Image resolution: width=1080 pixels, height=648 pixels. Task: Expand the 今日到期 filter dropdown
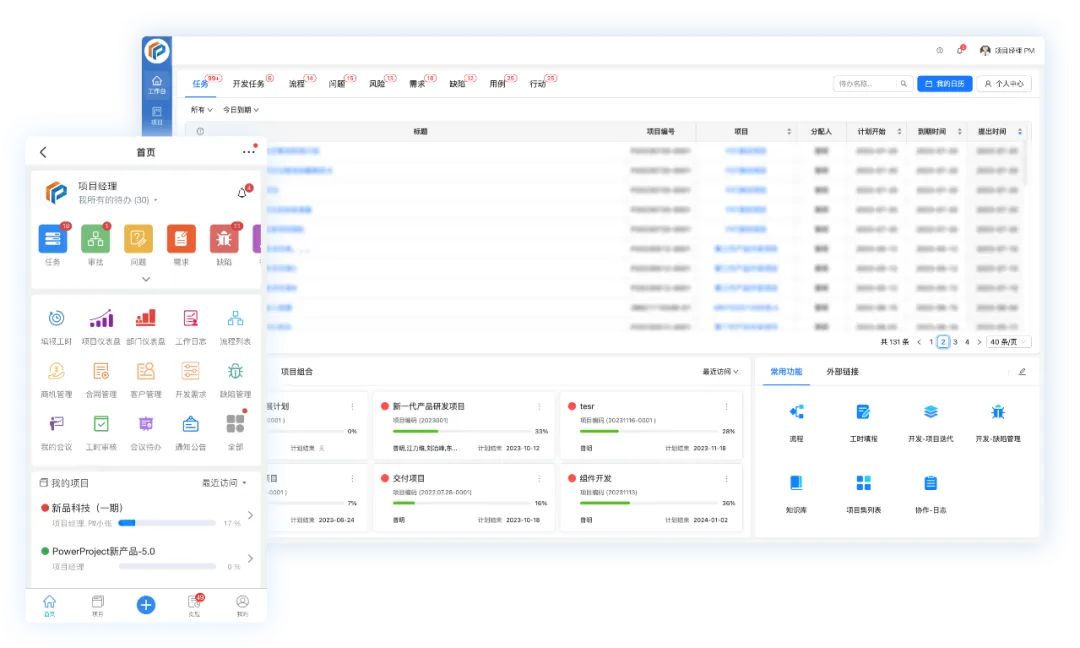pos(241,110)
